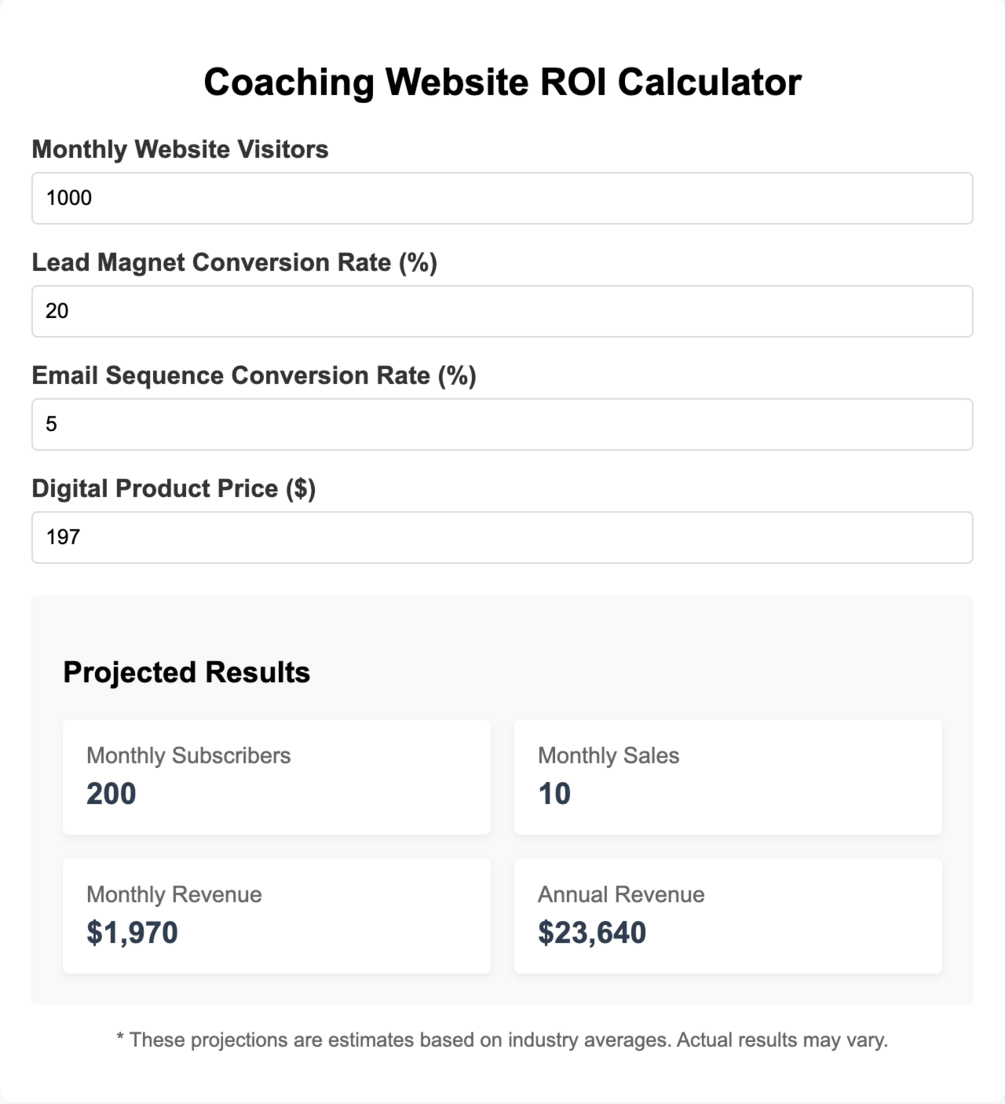Viewport: 1005px width, 1104px height.
Task: Focus the Lead Magnet Conversion Rate field
Action: pyautogui.click(x=502, y=311)
